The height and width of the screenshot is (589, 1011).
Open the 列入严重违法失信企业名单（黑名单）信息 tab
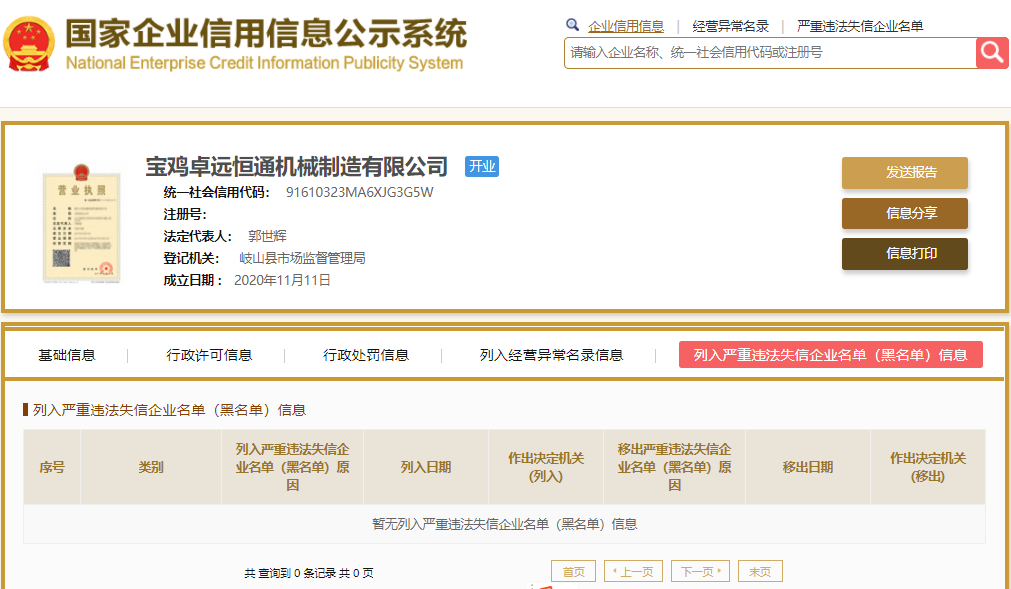(x=830, y=355)
